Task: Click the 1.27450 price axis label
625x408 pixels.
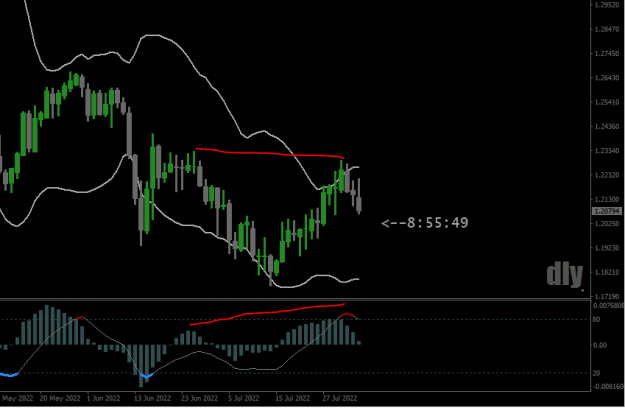Action: tap(607, 54)
